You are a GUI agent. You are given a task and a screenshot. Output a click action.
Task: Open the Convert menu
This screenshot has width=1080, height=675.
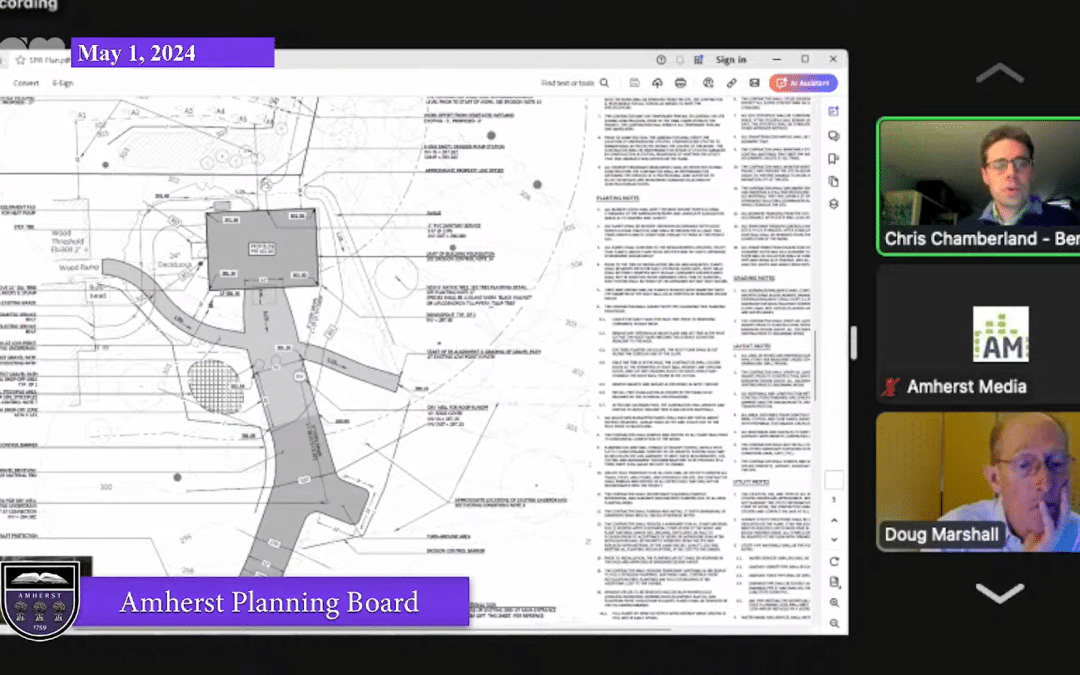(x=26, y=83)
